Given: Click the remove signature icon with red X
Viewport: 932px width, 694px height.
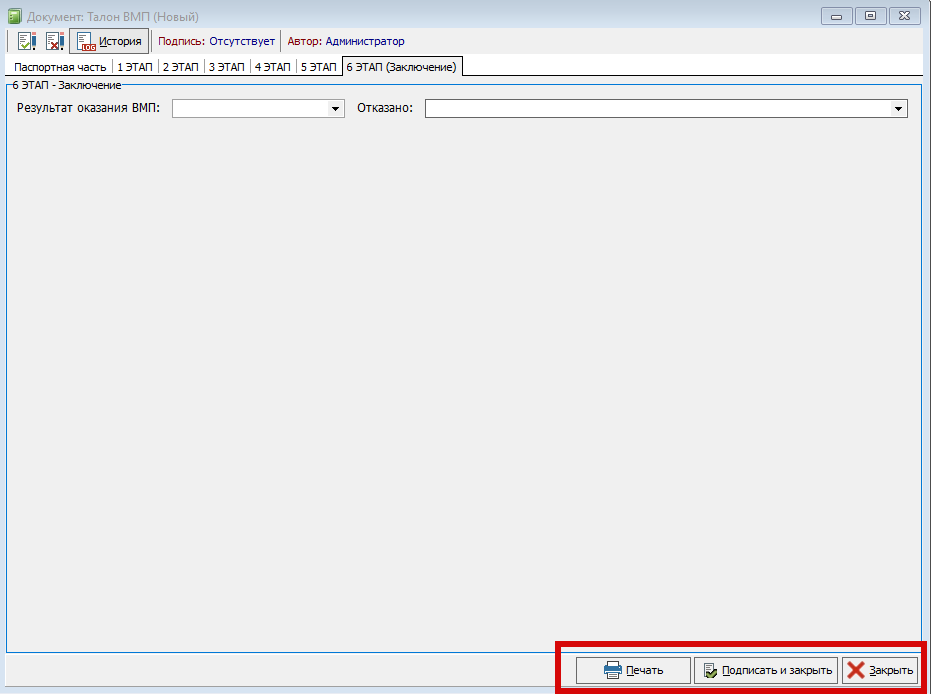Looking at the screenshot, I should coord(54,42).
